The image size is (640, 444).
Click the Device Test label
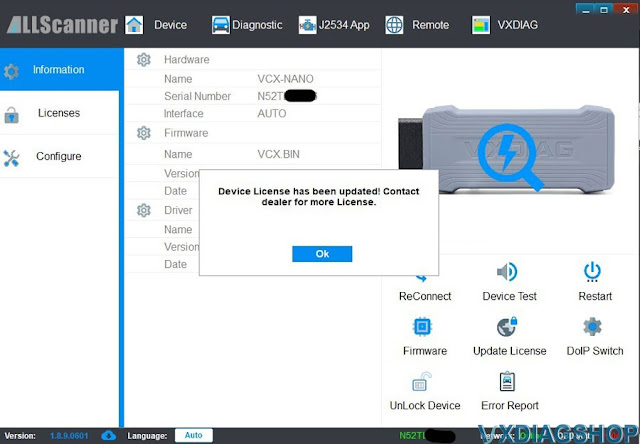tap(509, 296)
